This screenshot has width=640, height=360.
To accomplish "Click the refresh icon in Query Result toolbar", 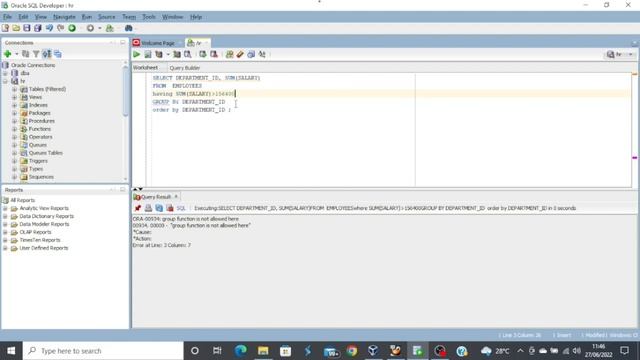I will pyautogui.click(x=159, y=208).
